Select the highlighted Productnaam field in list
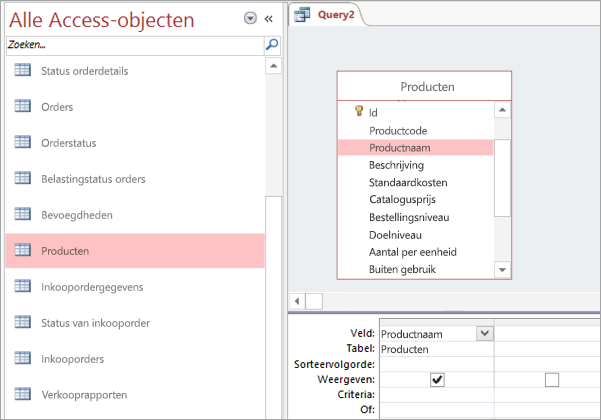The width and height of the screenshot is (601, 420). (415, 148)
